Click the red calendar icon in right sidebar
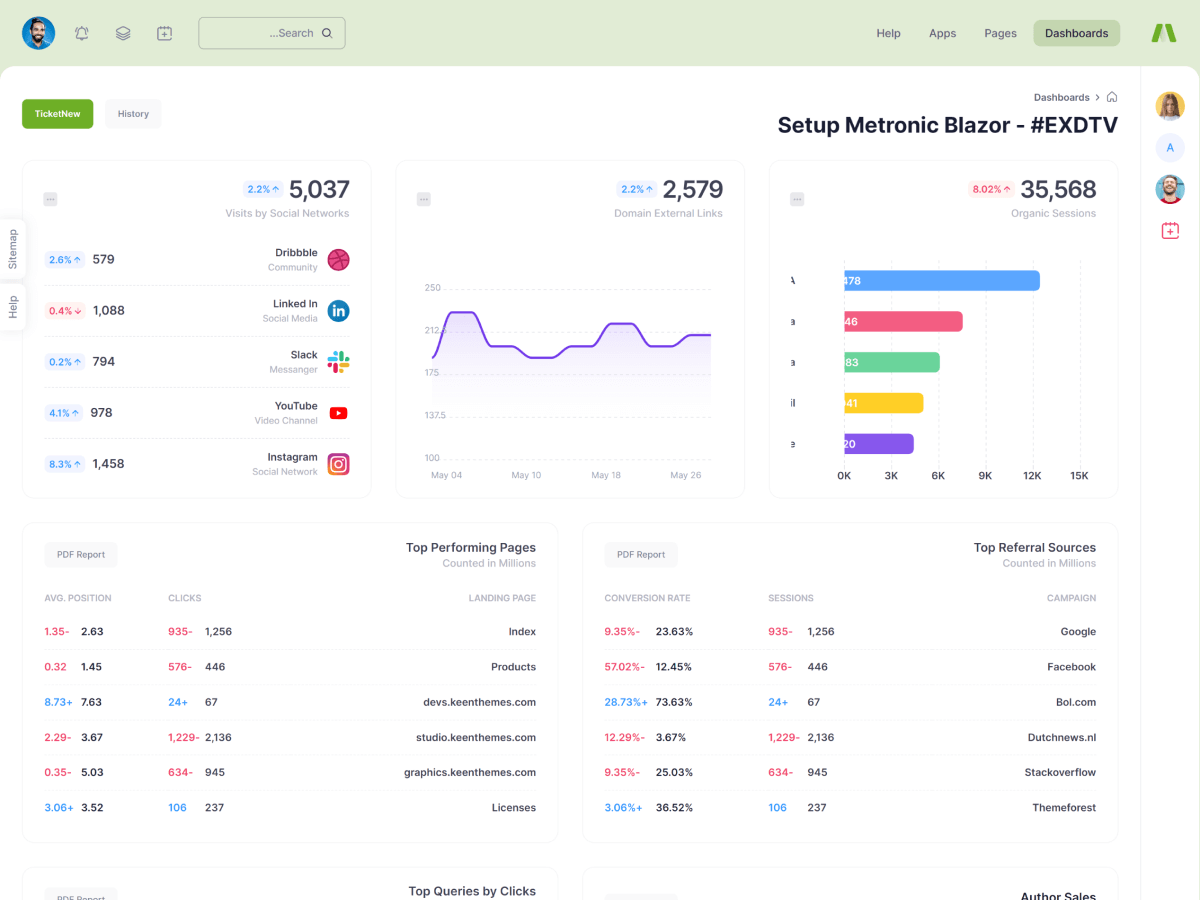 (x=1170, y=231)
